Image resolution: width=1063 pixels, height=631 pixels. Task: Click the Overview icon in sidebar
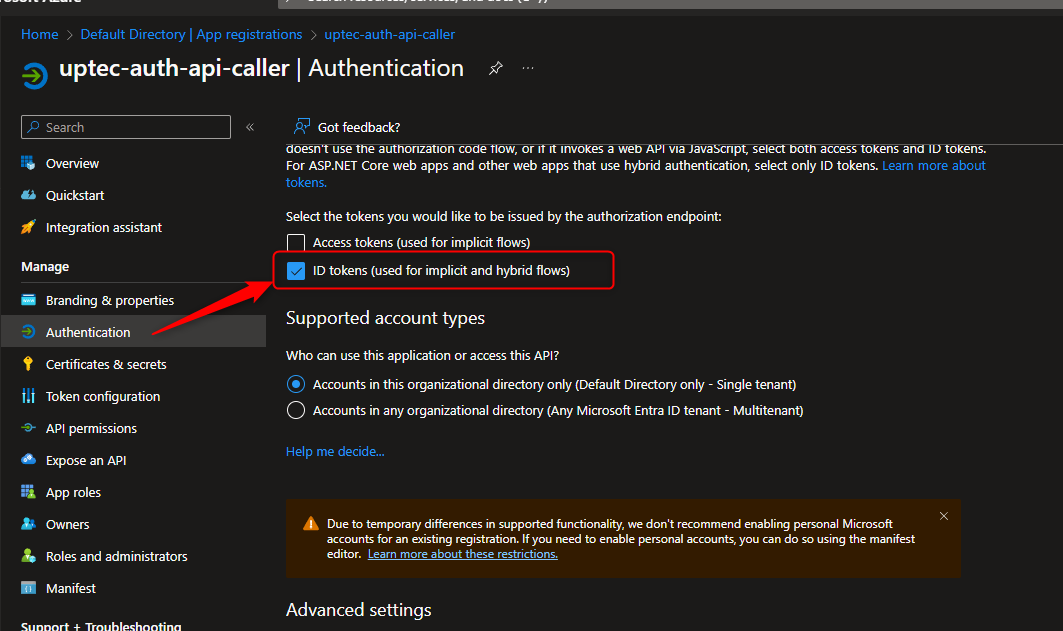tap(29, 163)
